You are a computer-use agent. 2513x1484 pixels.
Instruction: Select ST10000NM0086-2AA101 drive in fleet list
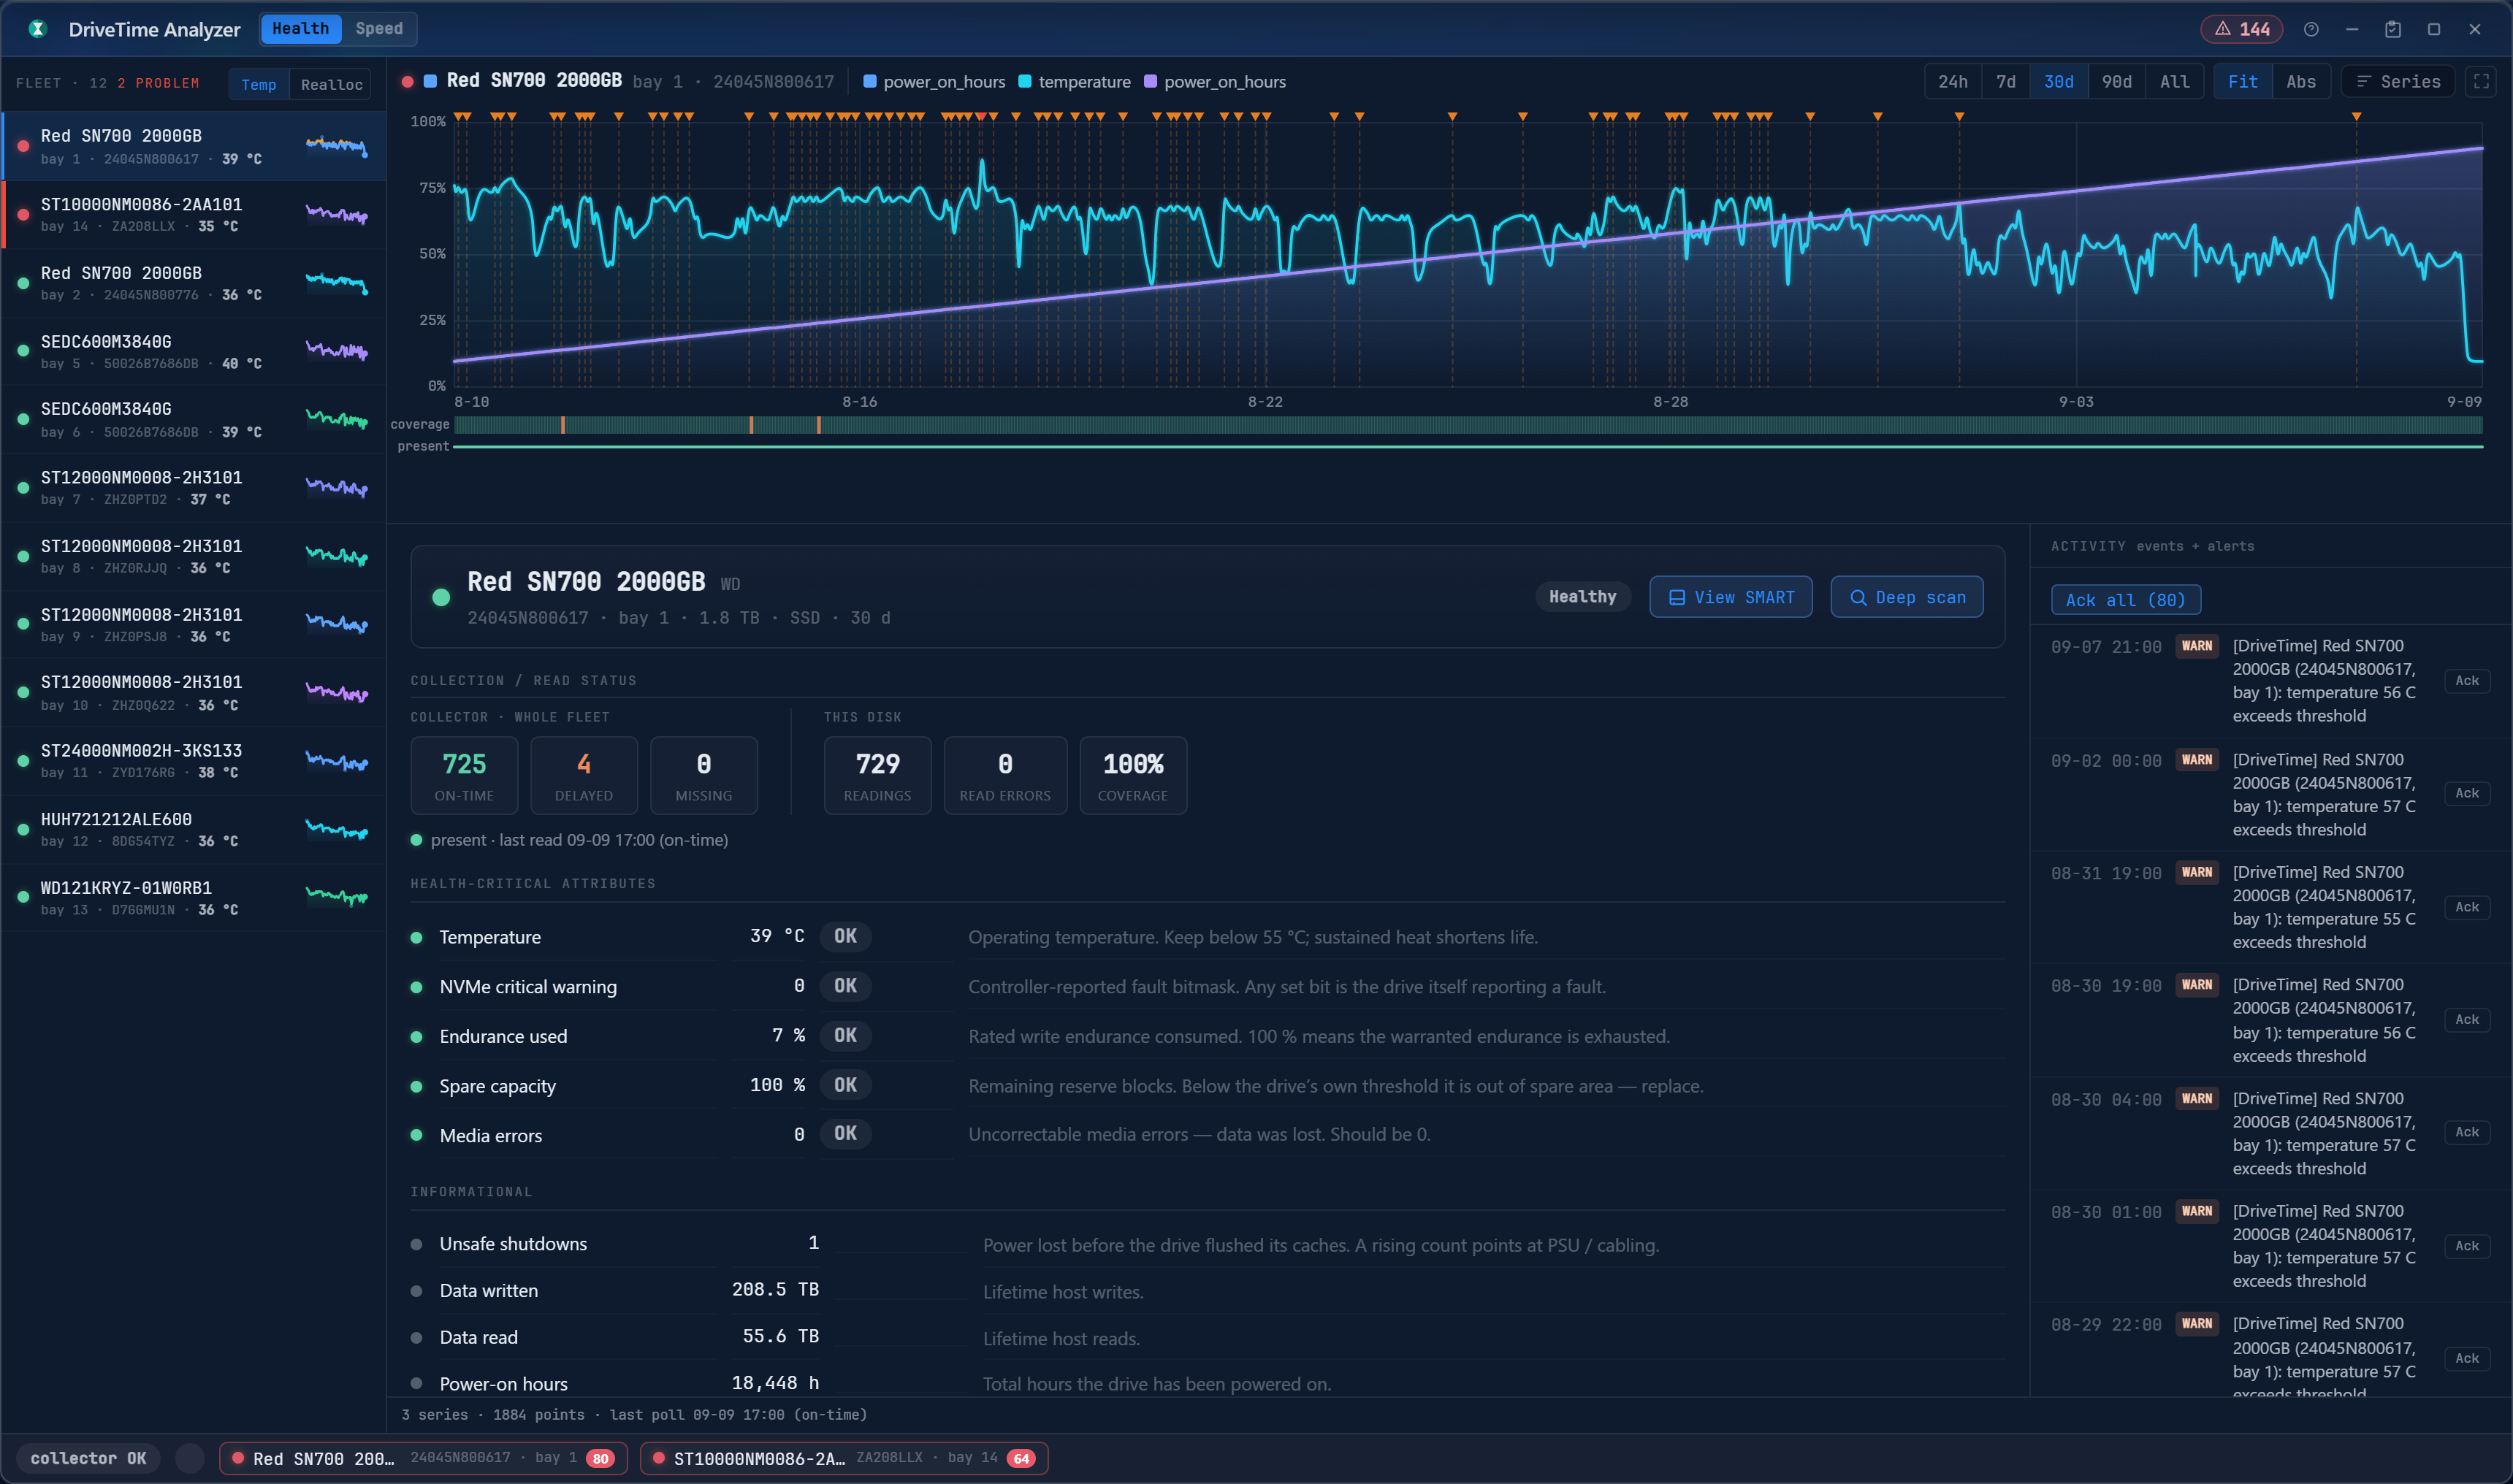click(x=194, y=215)
